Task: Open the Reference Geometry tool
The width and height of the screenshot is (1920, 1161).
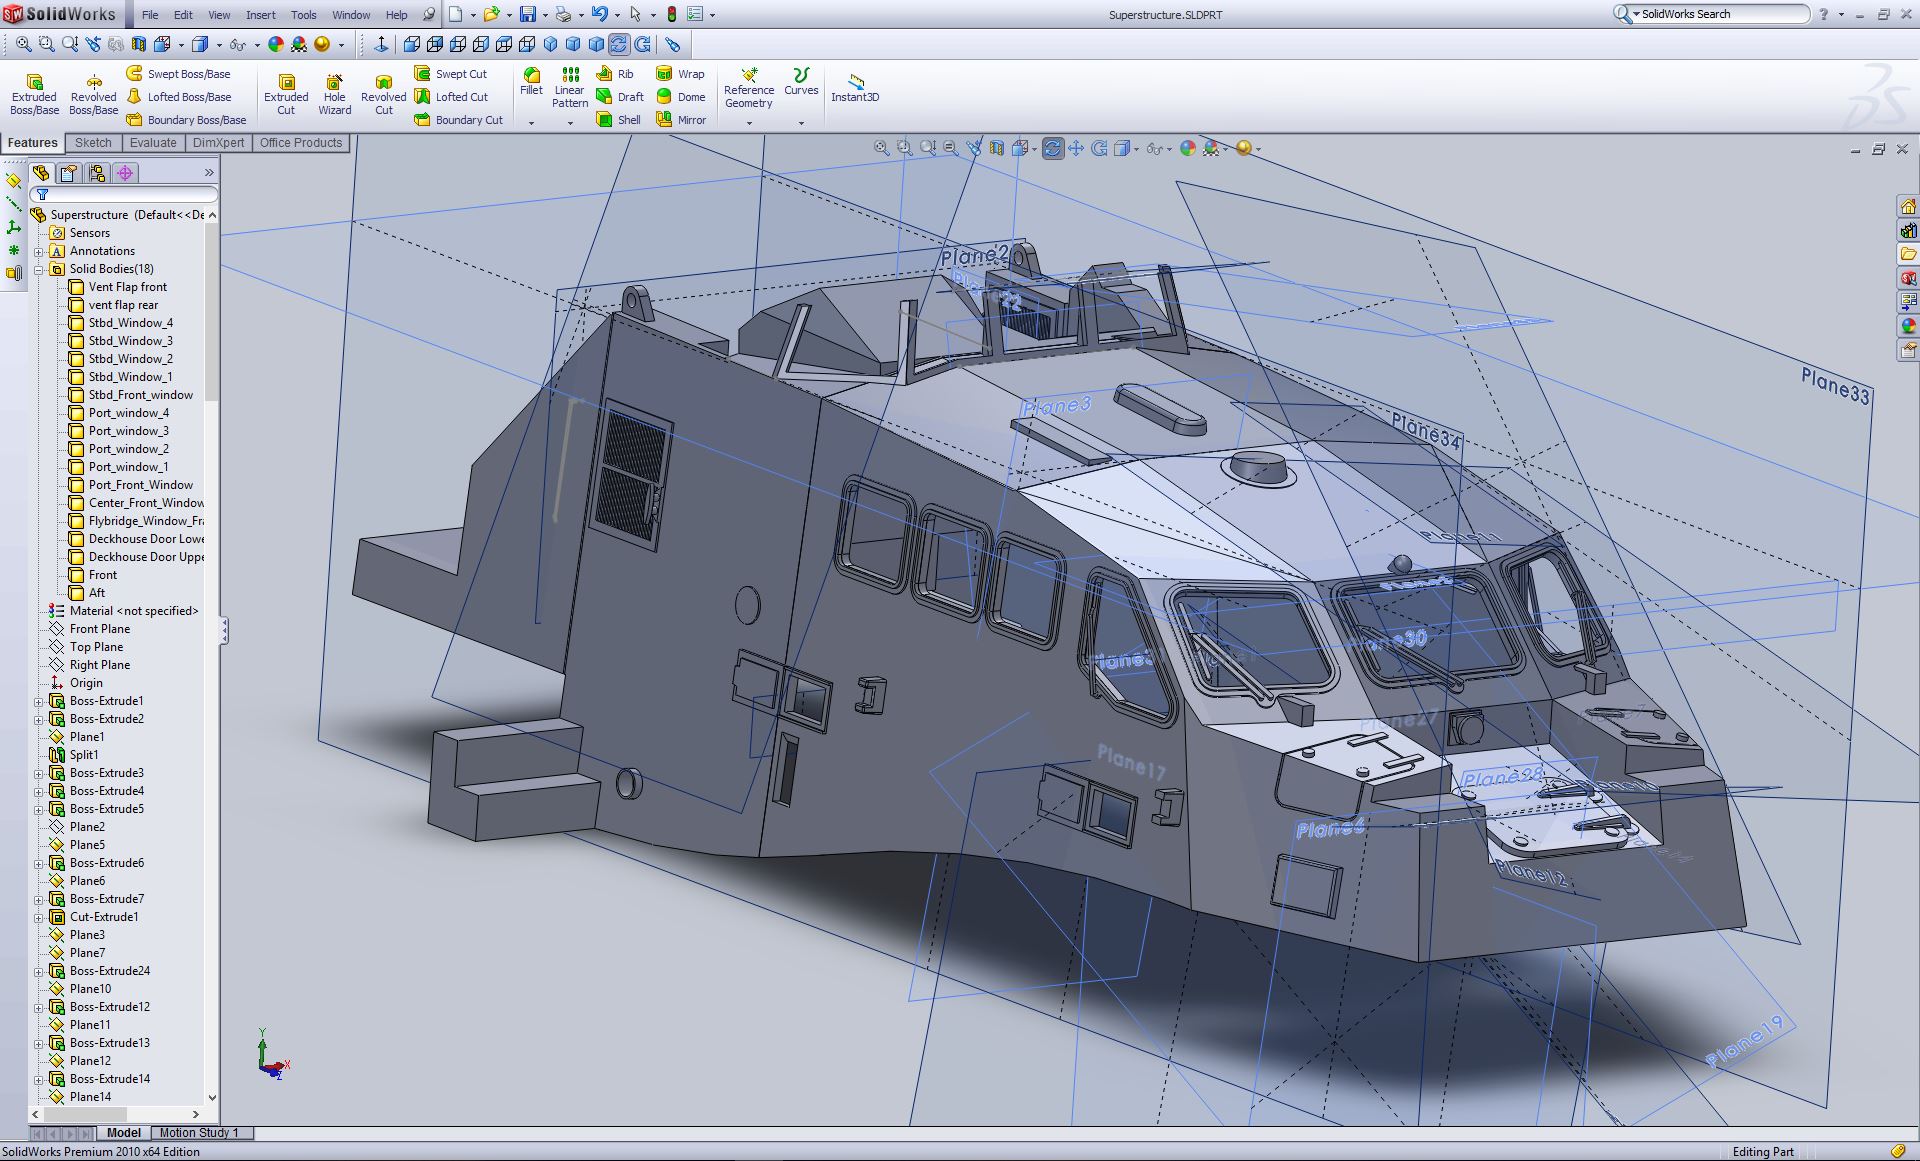Action: click(x=748, y=88)
